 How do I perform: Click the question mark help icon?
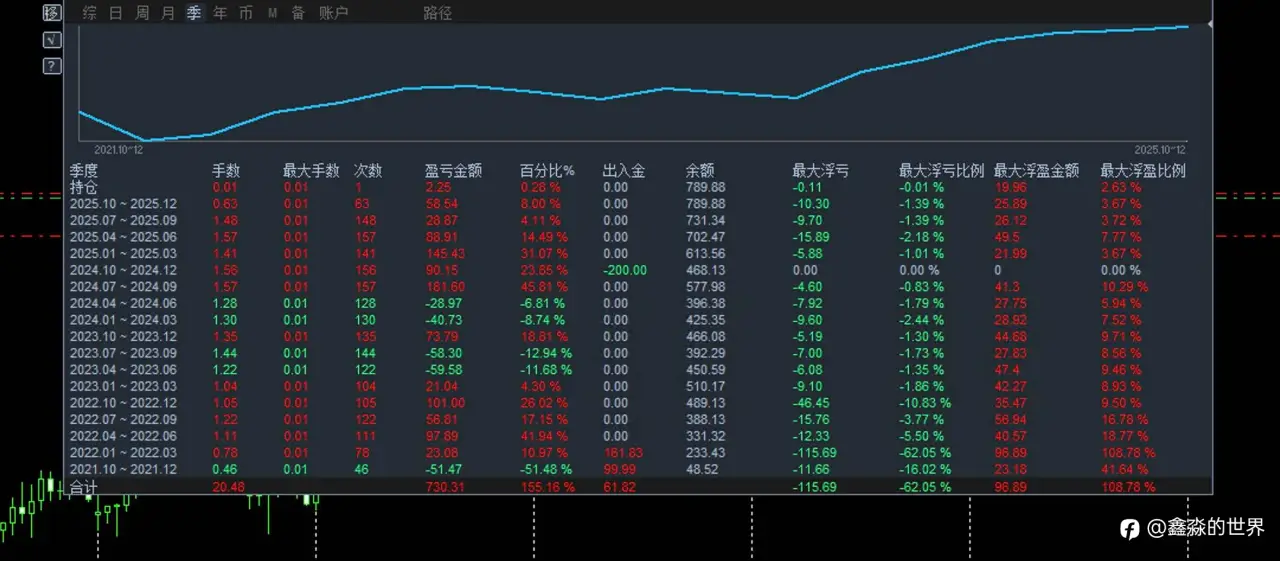[x=53, y=66]
